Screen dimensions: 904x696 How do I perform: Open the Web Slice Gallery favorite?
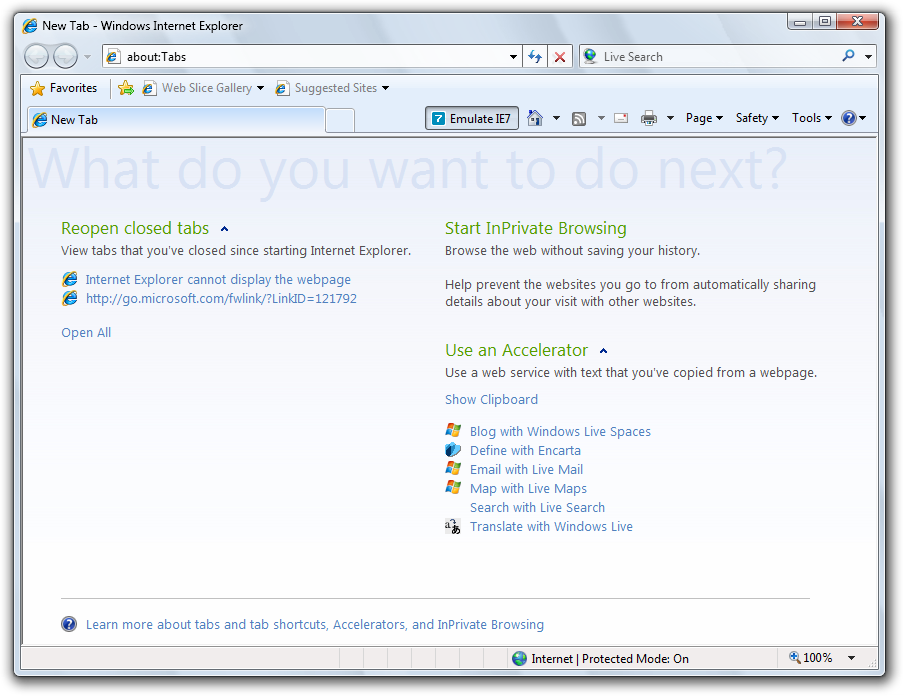point(197,88)
